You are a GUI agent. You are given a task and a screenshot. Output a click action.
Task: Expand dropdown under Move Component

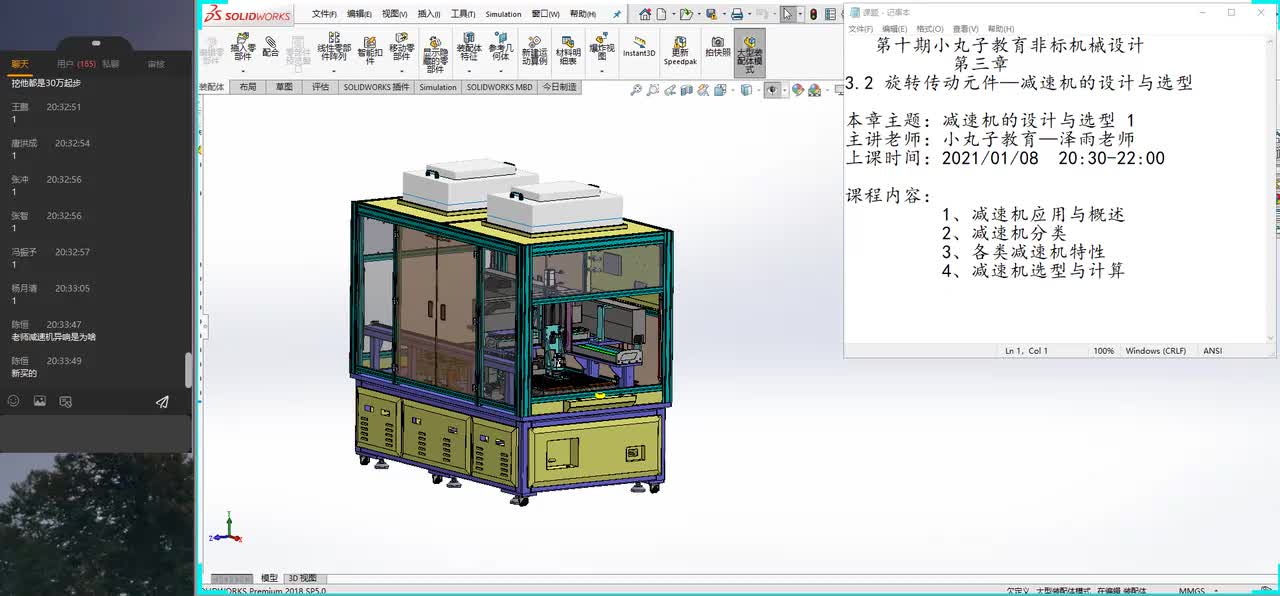(x=402, y=71)
